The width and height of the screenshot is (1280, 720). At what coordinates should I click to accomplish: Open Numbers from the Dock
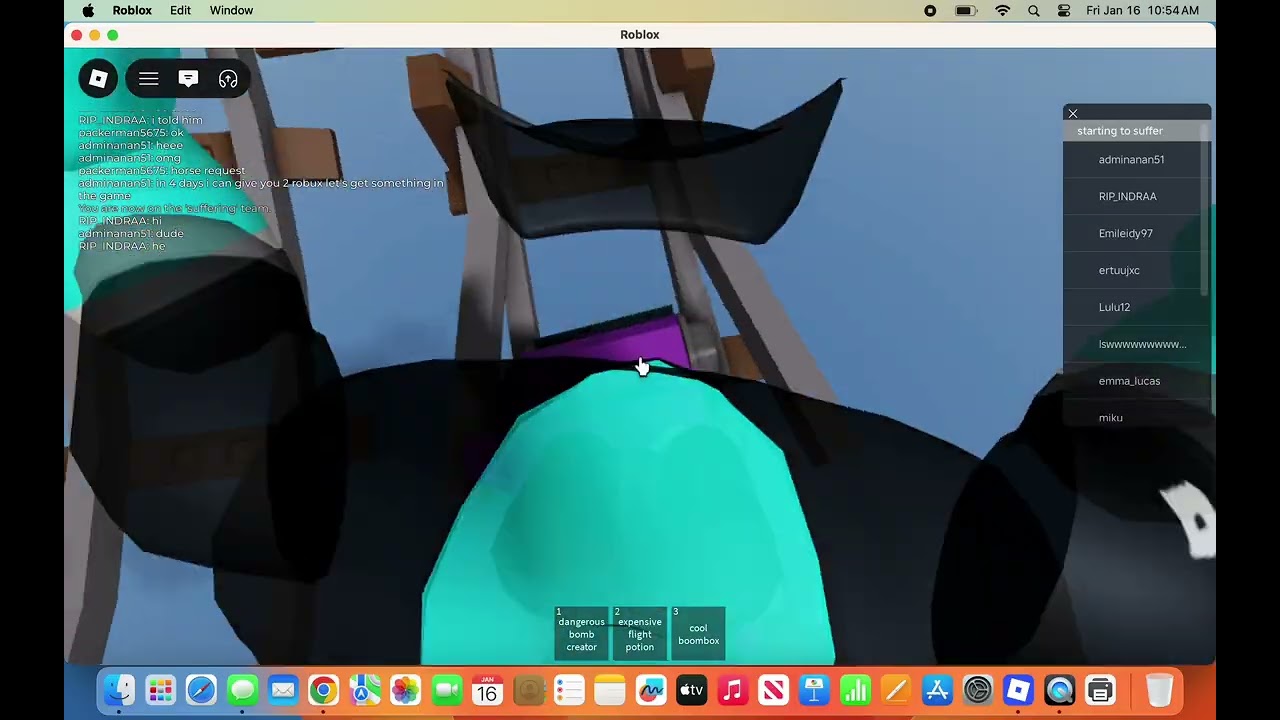[x=855, y=690]
